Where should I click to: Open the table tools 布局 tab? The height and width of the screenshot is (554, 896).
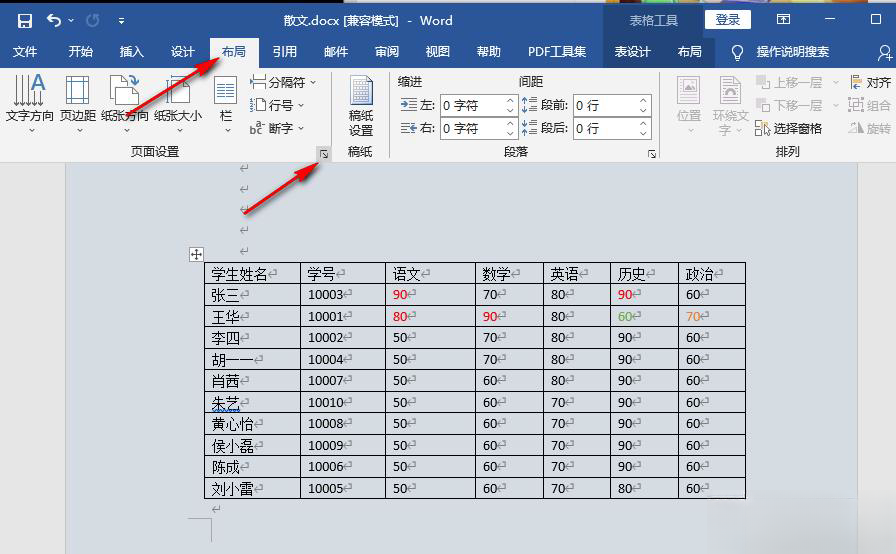[x=689, y=52]
